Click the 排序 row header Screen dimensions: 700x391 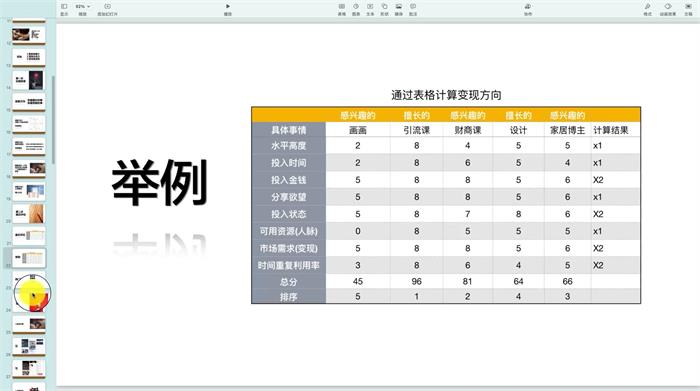pyautogui.click(x=288, y=296)
